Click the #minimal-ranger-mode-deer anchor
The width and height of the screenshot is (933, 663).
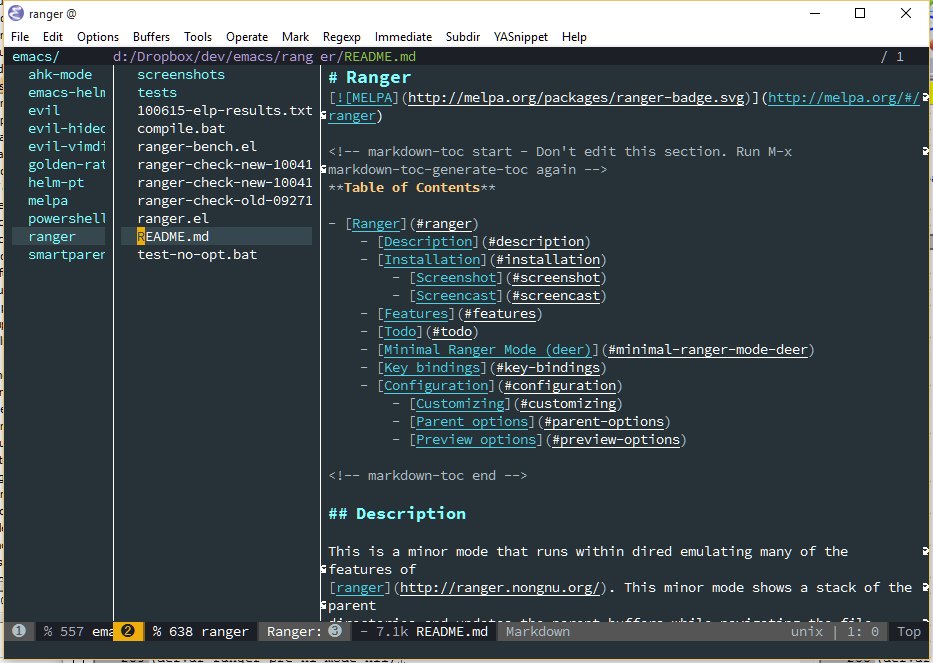(708, 350)
